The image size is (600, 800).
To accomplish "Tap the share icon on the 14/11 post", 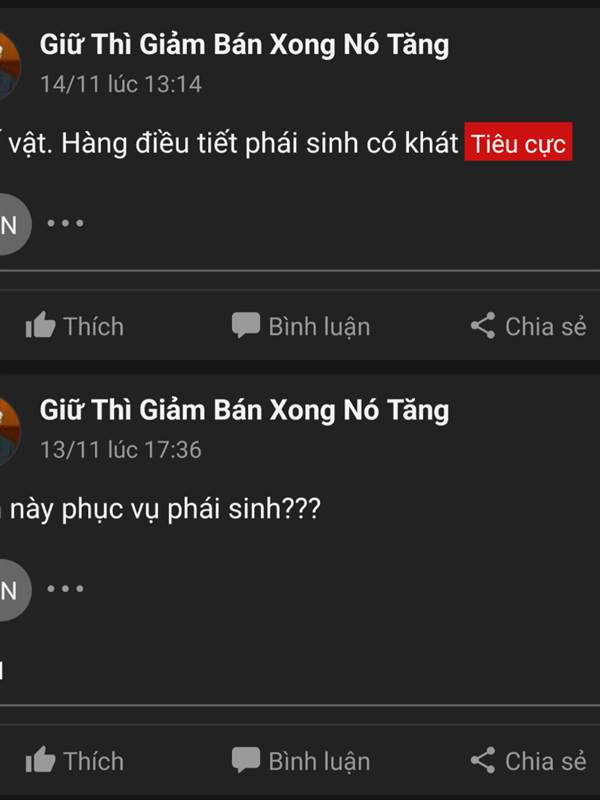I will tap(483, 326).
